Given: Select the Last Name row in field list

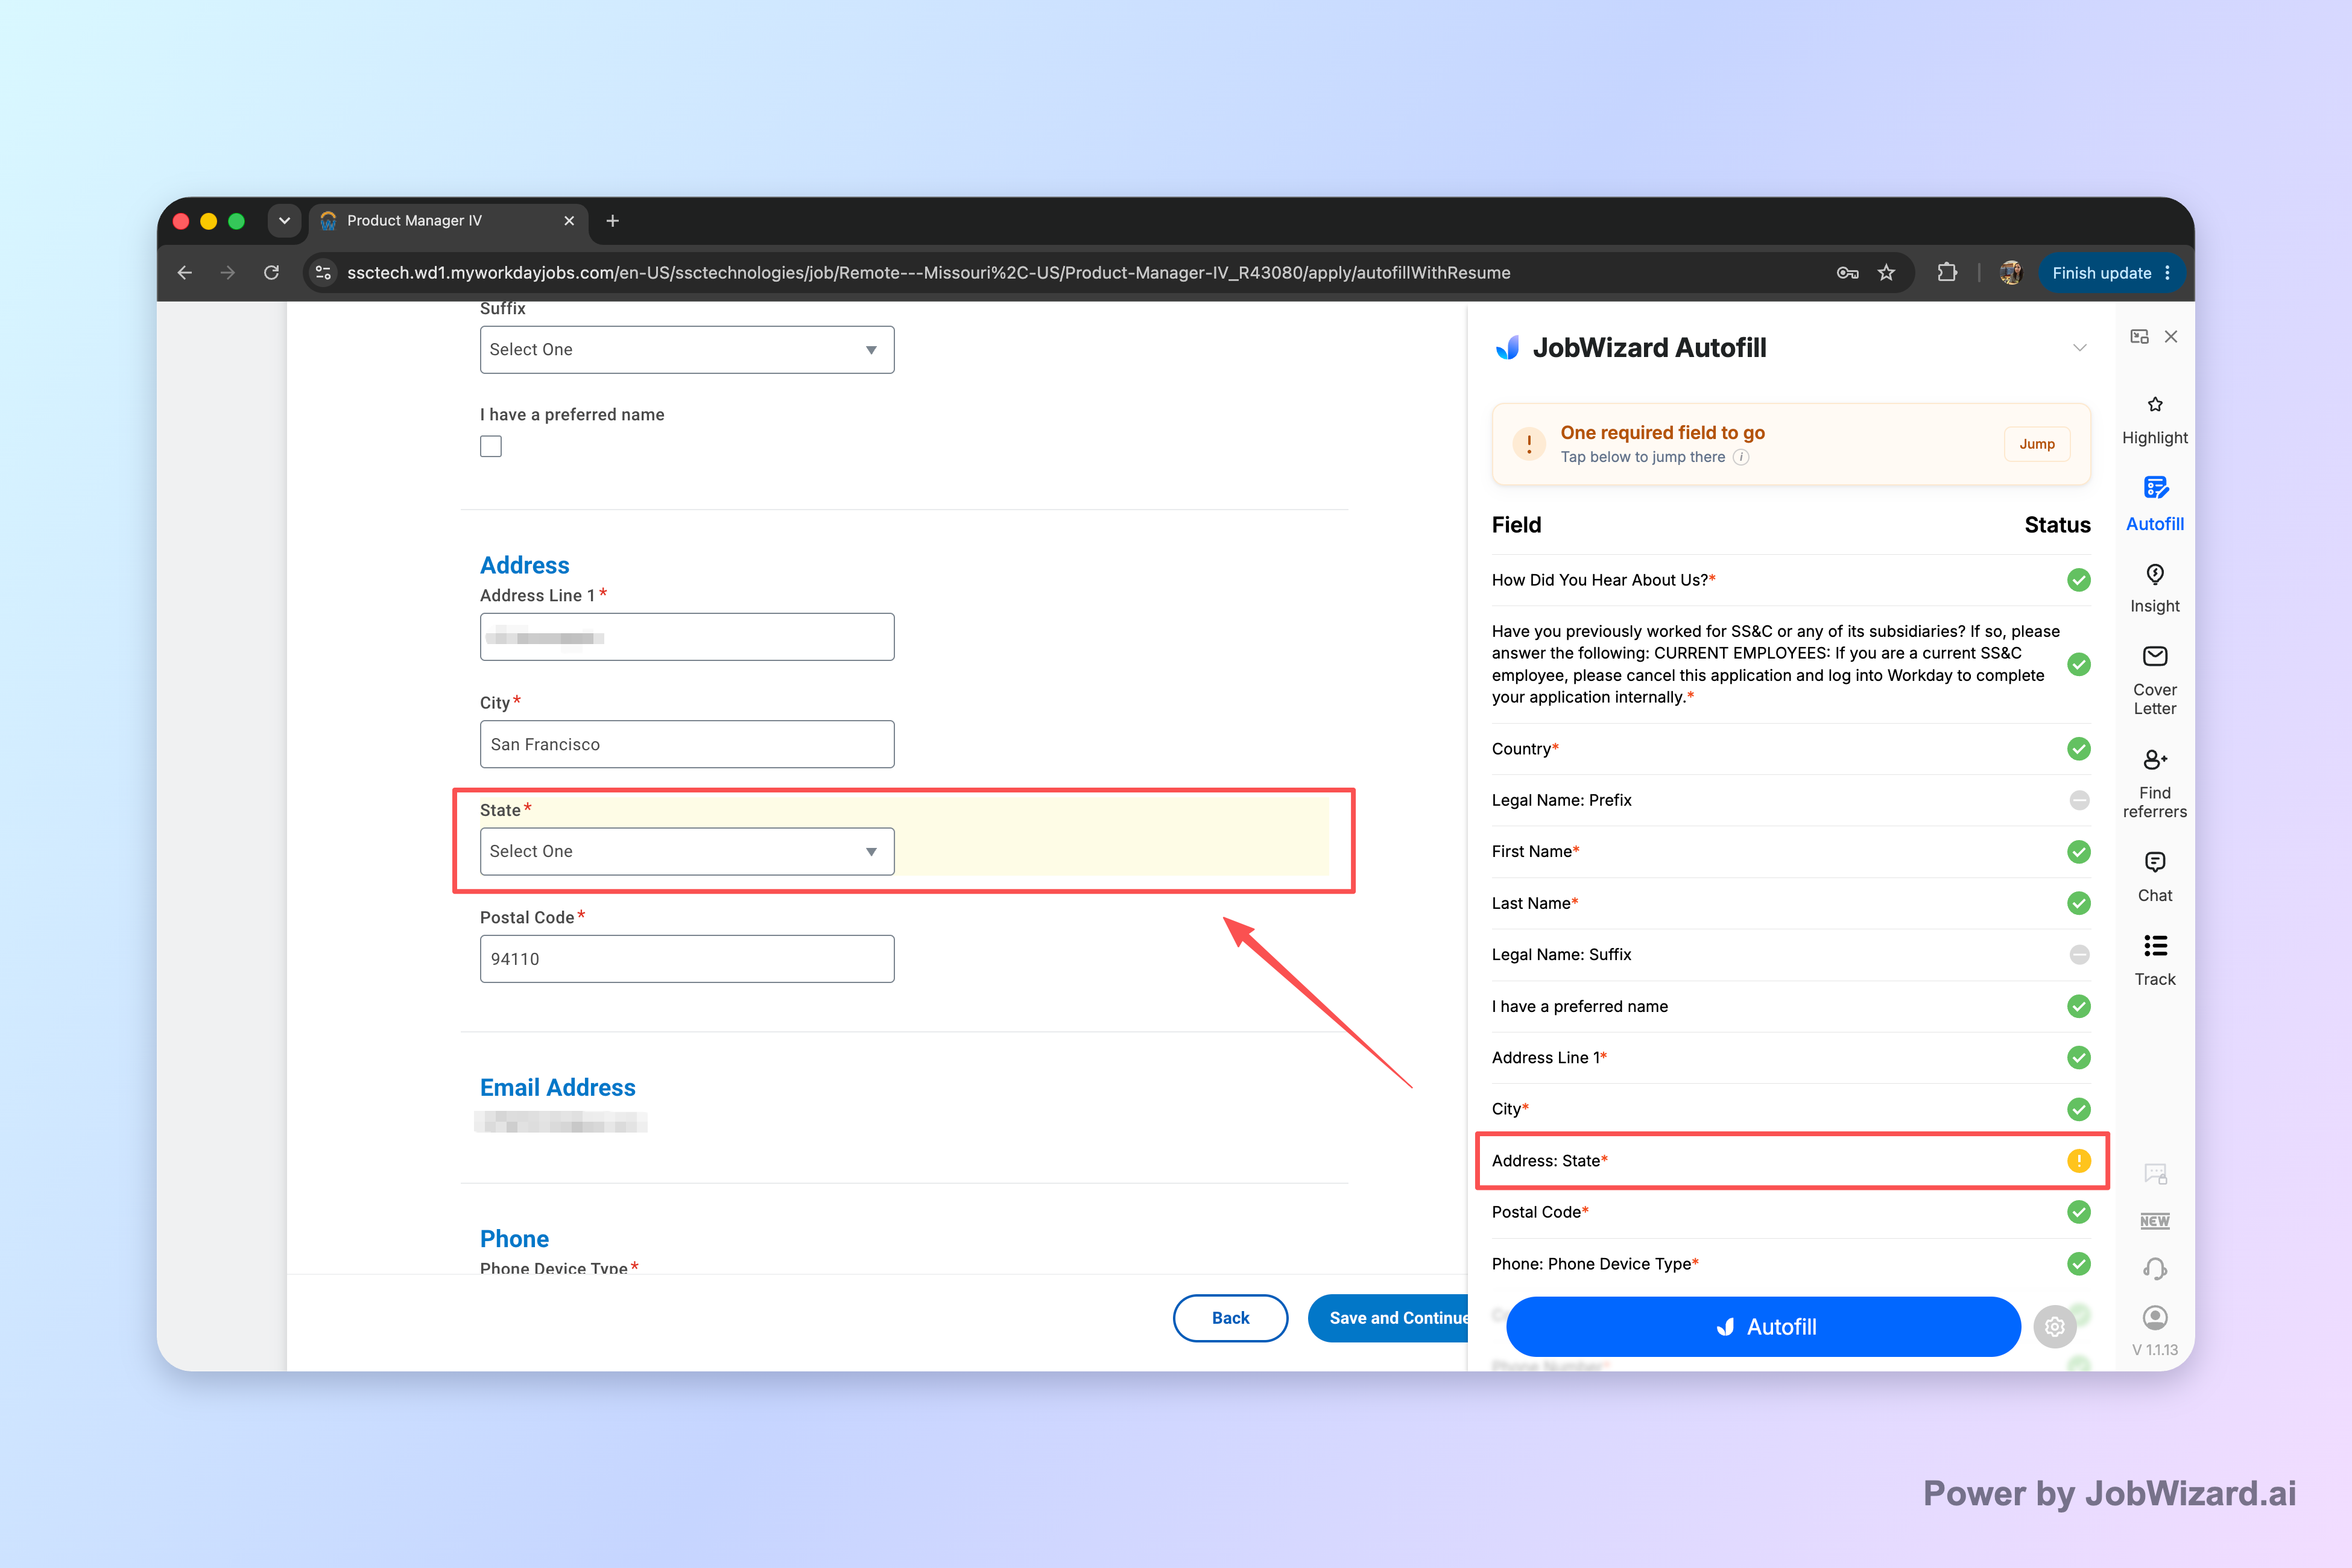Looking at the screenshot, I should [1791, 903].
